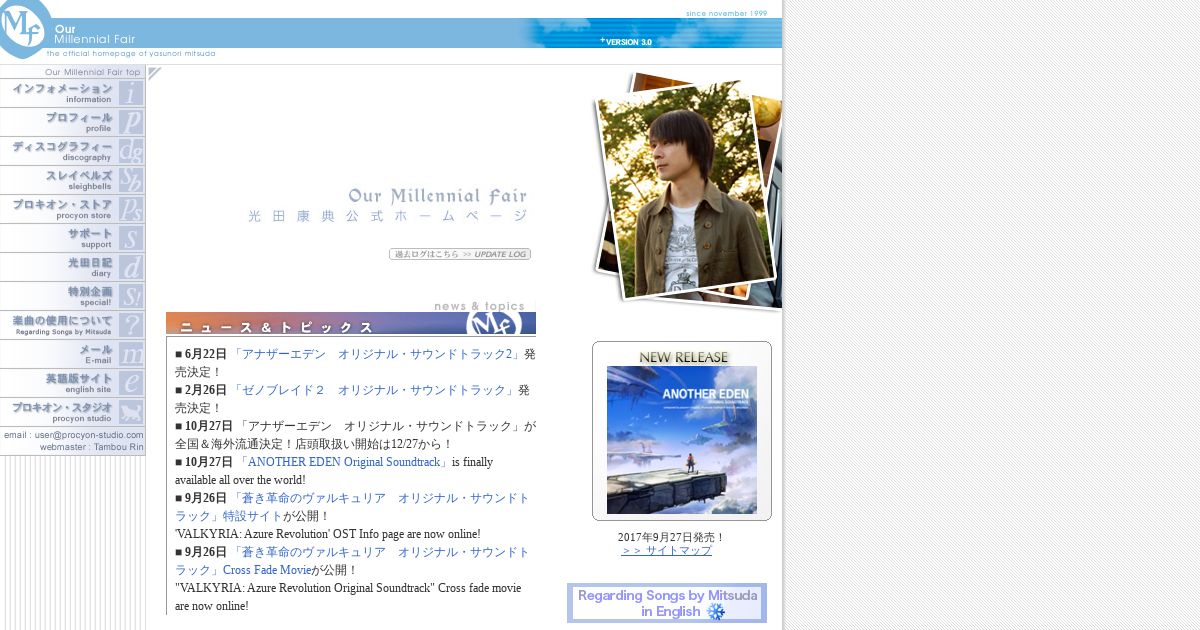This screenshot has height=630, width=1200.
Task: Open the Support 's' sidebar icon
Action: point(131,238)
